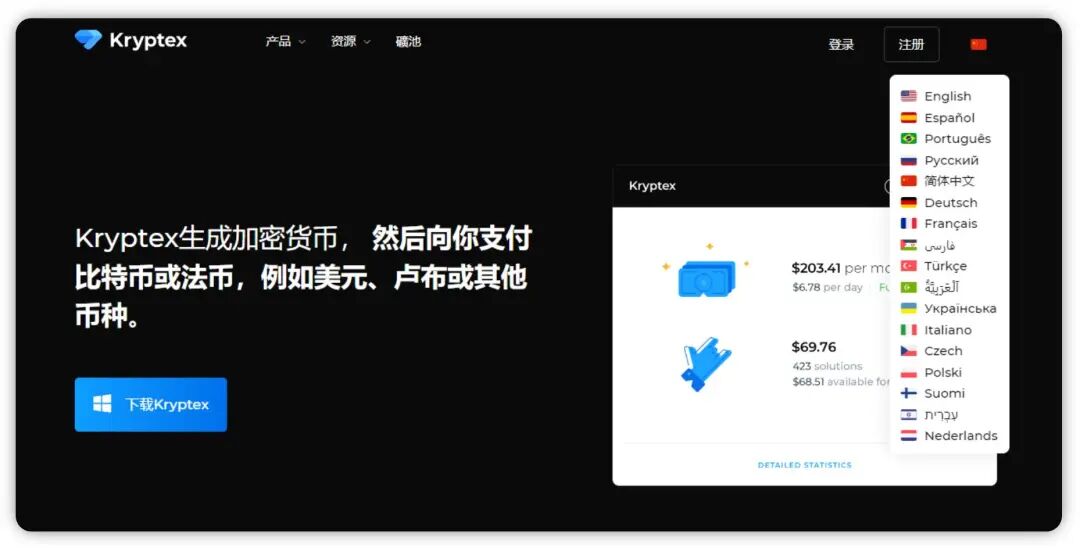Viewport: 1080px width, 548px height.
Task: Expand the 资源 menu chevron
Action: tap(367, 43)
